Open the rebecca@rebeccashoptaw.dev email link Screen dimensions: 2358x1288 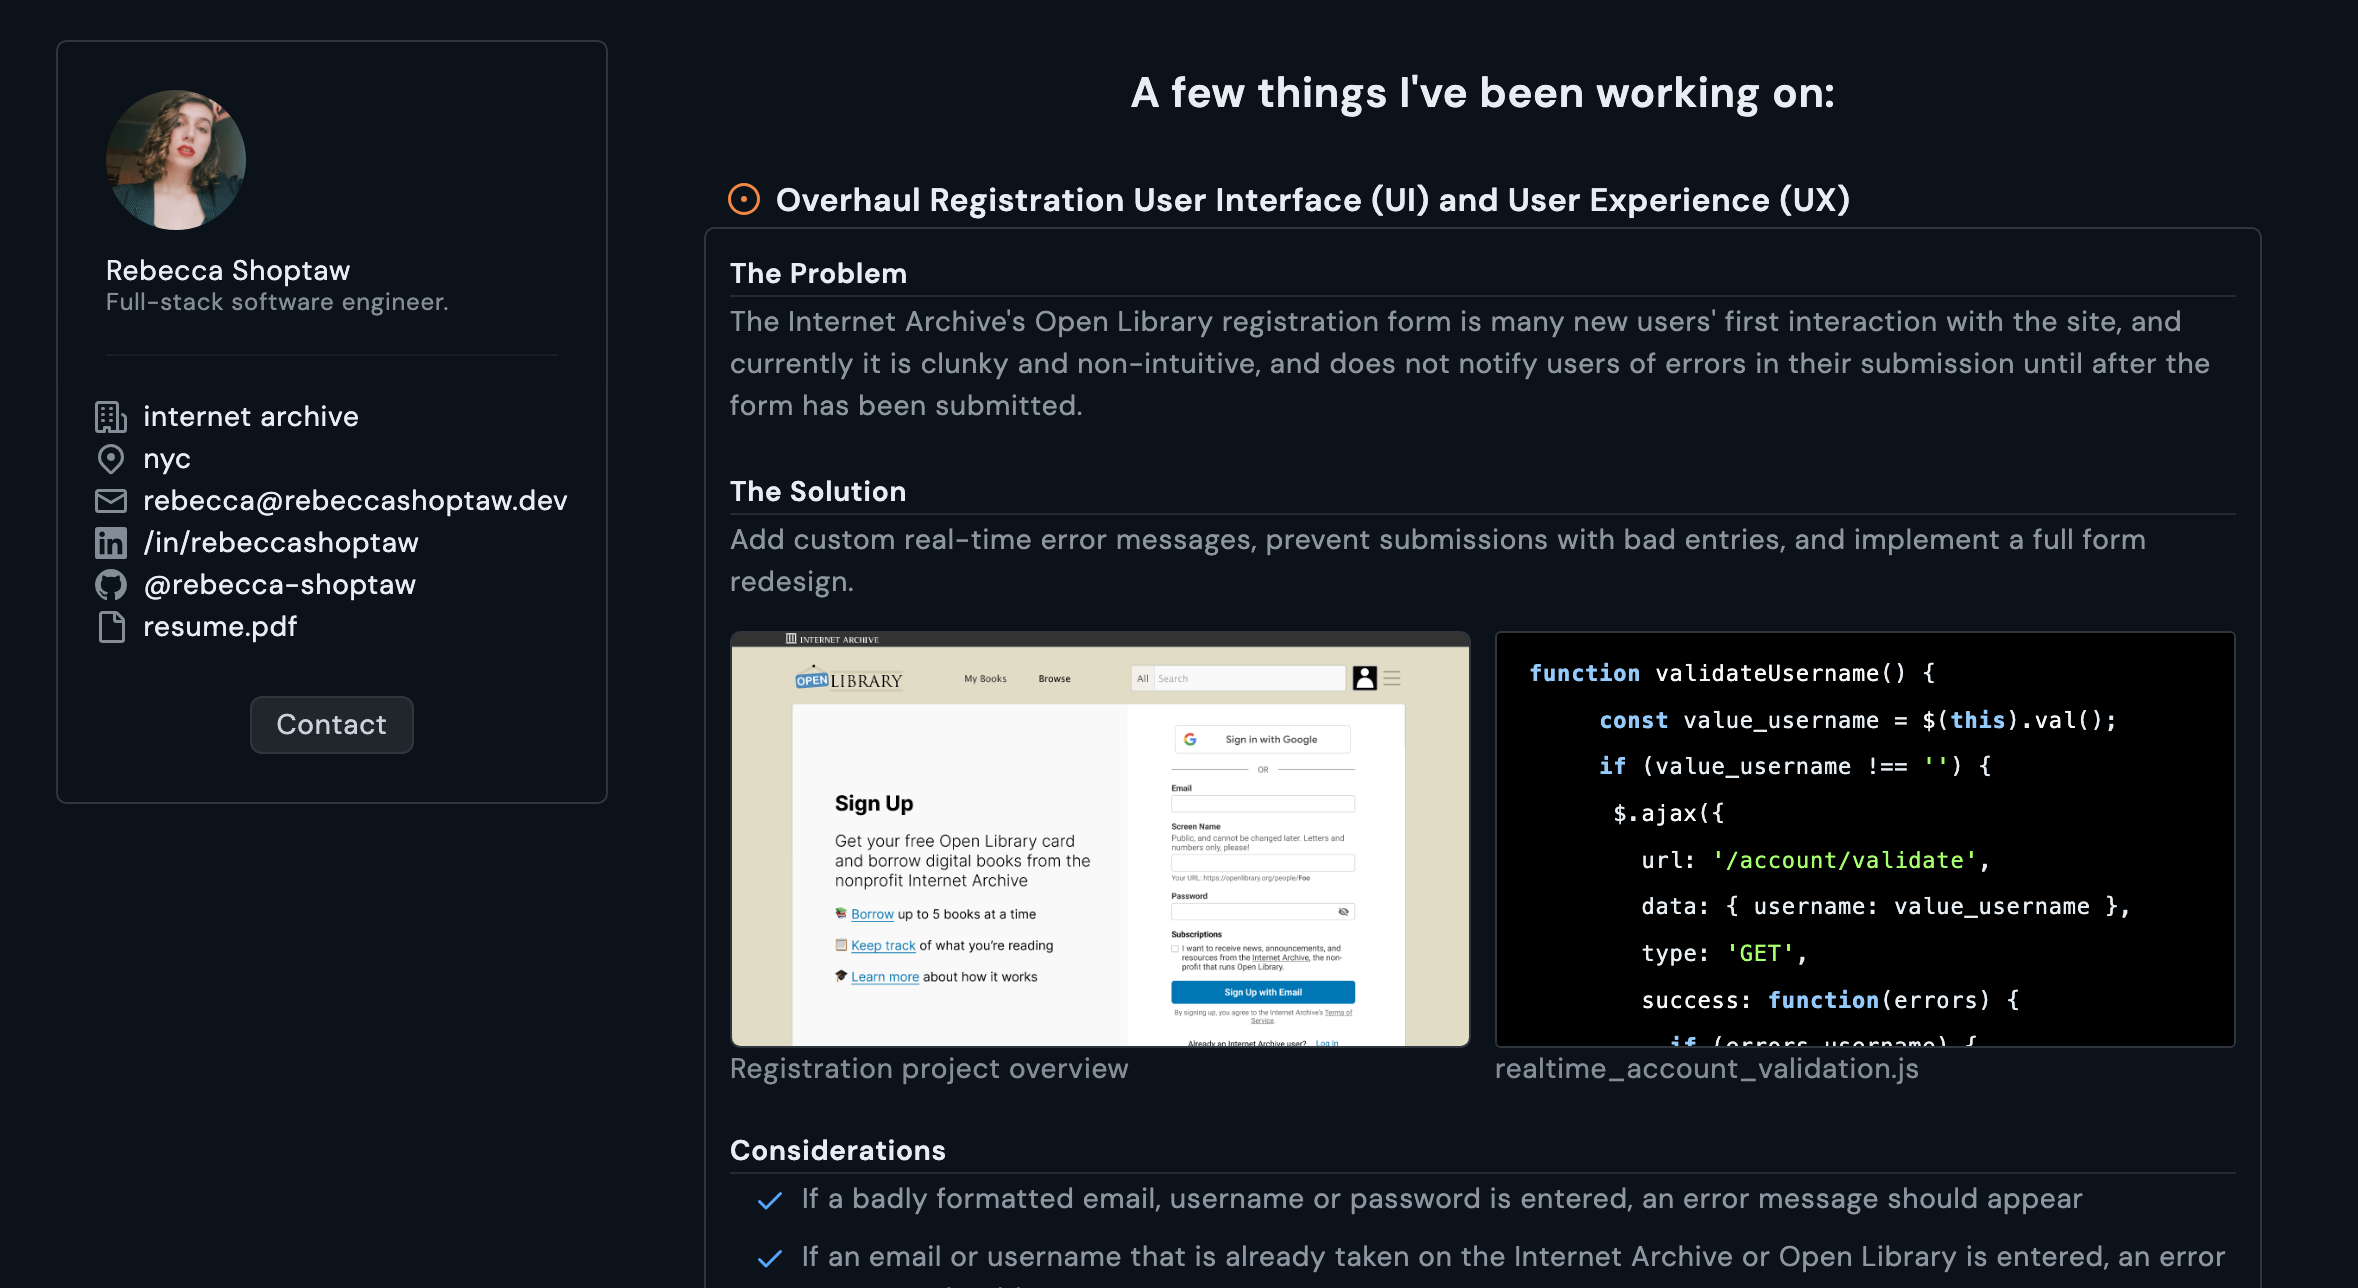point(355,500)
